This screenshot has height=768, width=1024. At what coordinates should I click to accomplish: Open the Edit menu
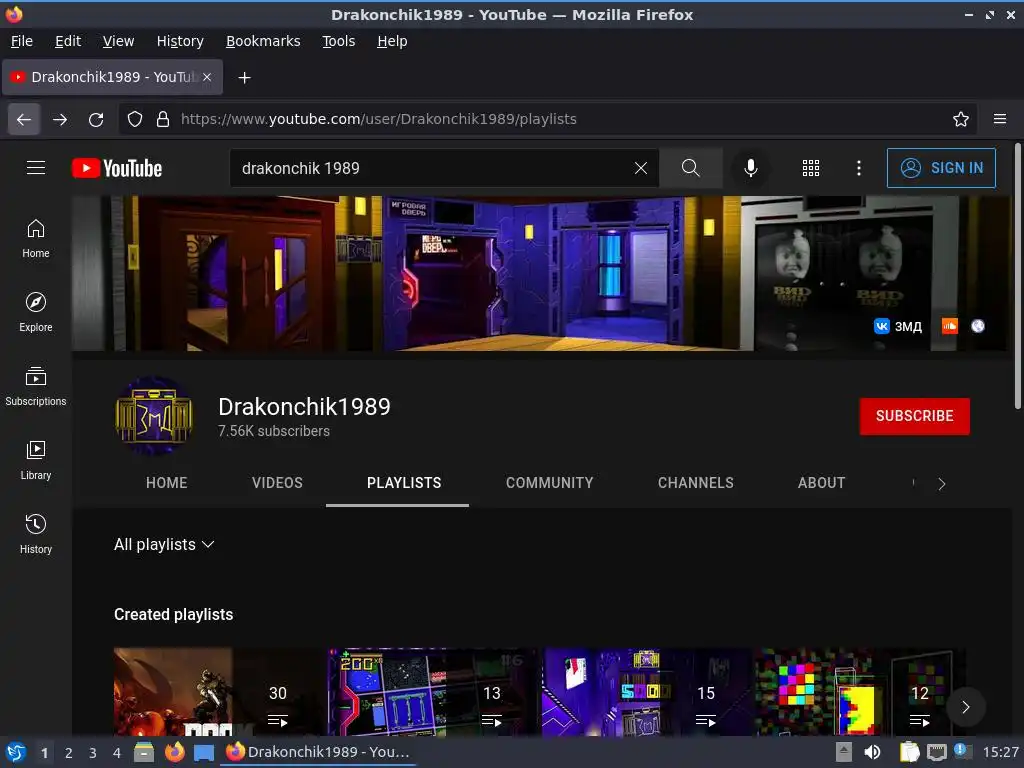coord(68,41)
